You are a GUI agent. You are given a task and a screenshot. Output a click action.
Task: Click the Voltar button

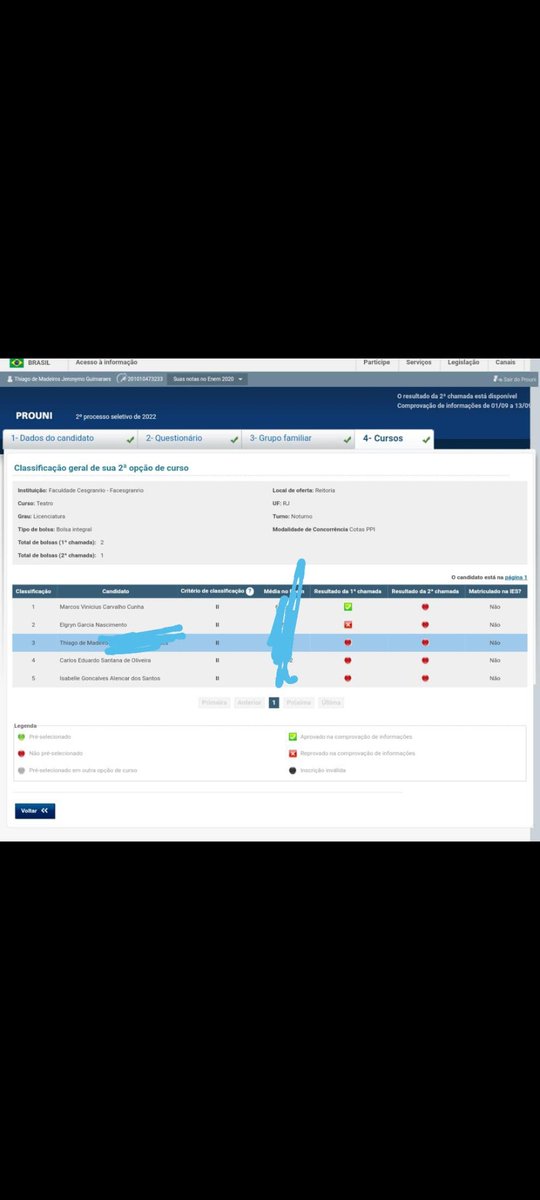(x=35, y=811)
